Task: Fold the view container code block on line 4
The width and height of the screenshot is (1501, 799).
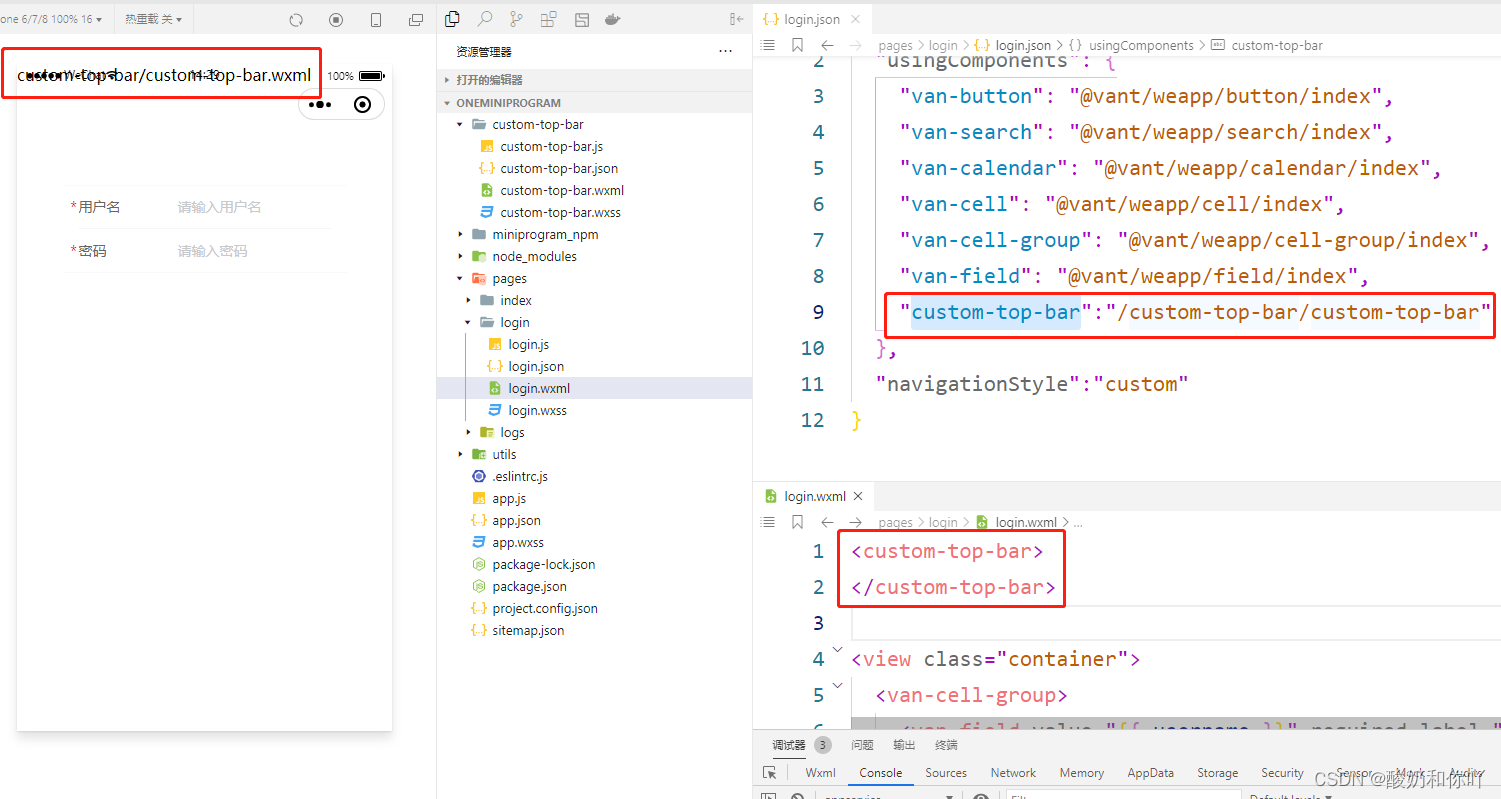Action: 838,652
